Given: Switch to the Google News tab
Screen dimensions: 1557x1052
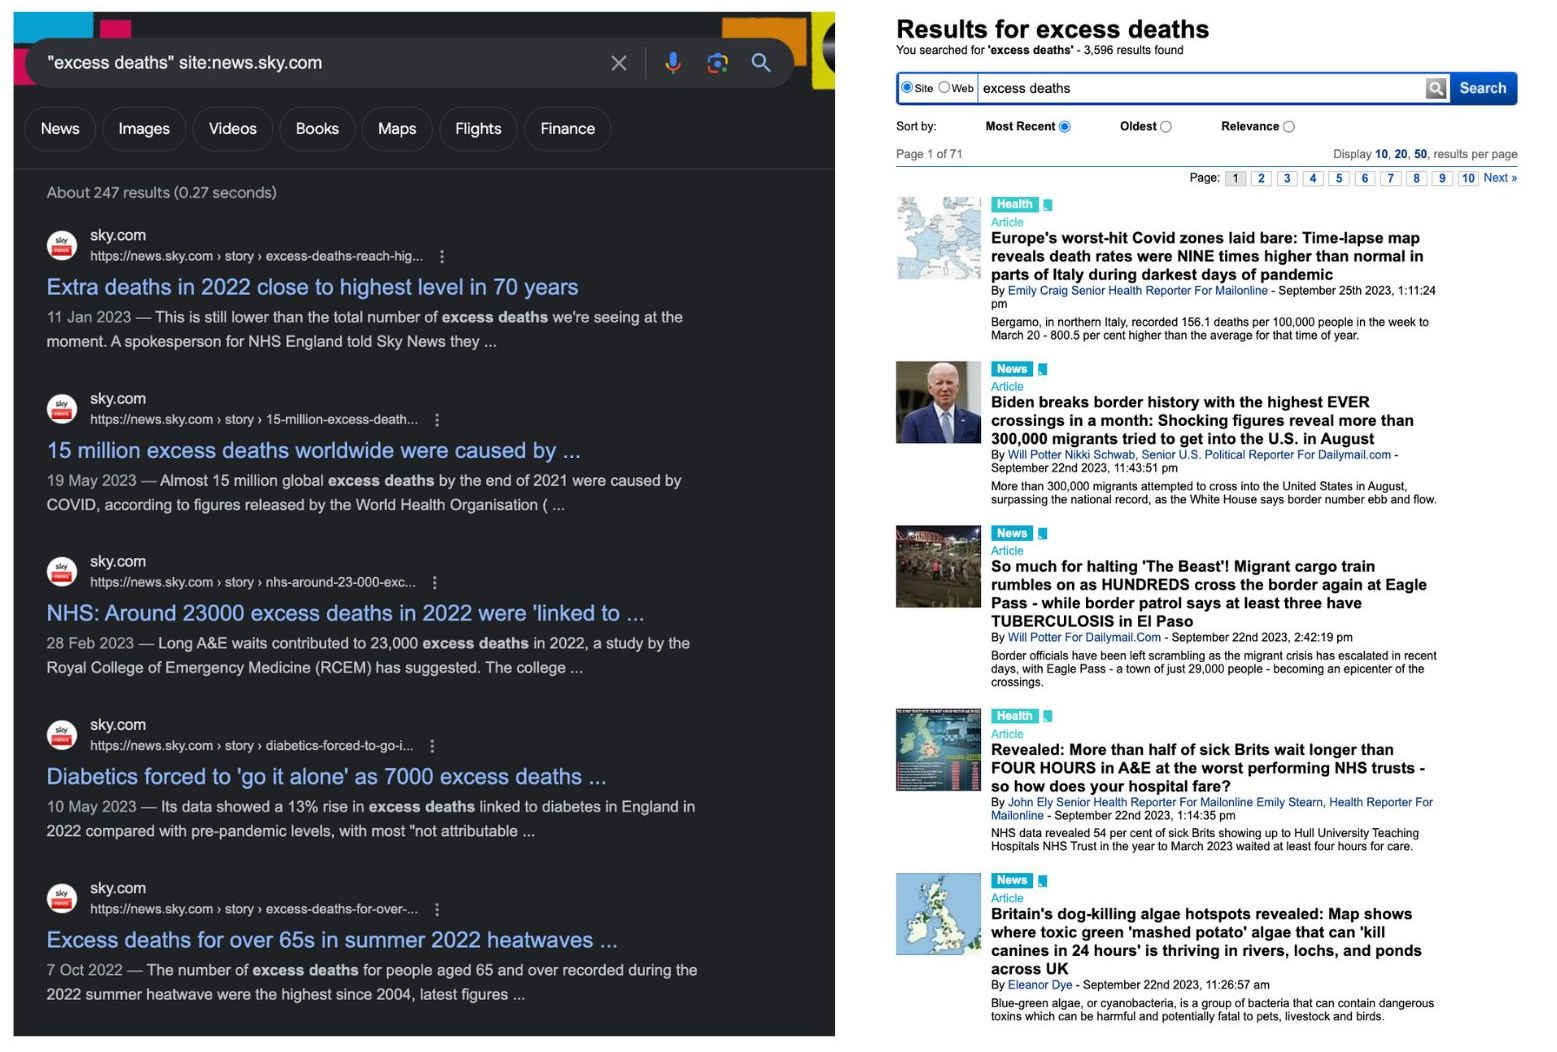Looking at the screenshot, I should coord(60,129).
